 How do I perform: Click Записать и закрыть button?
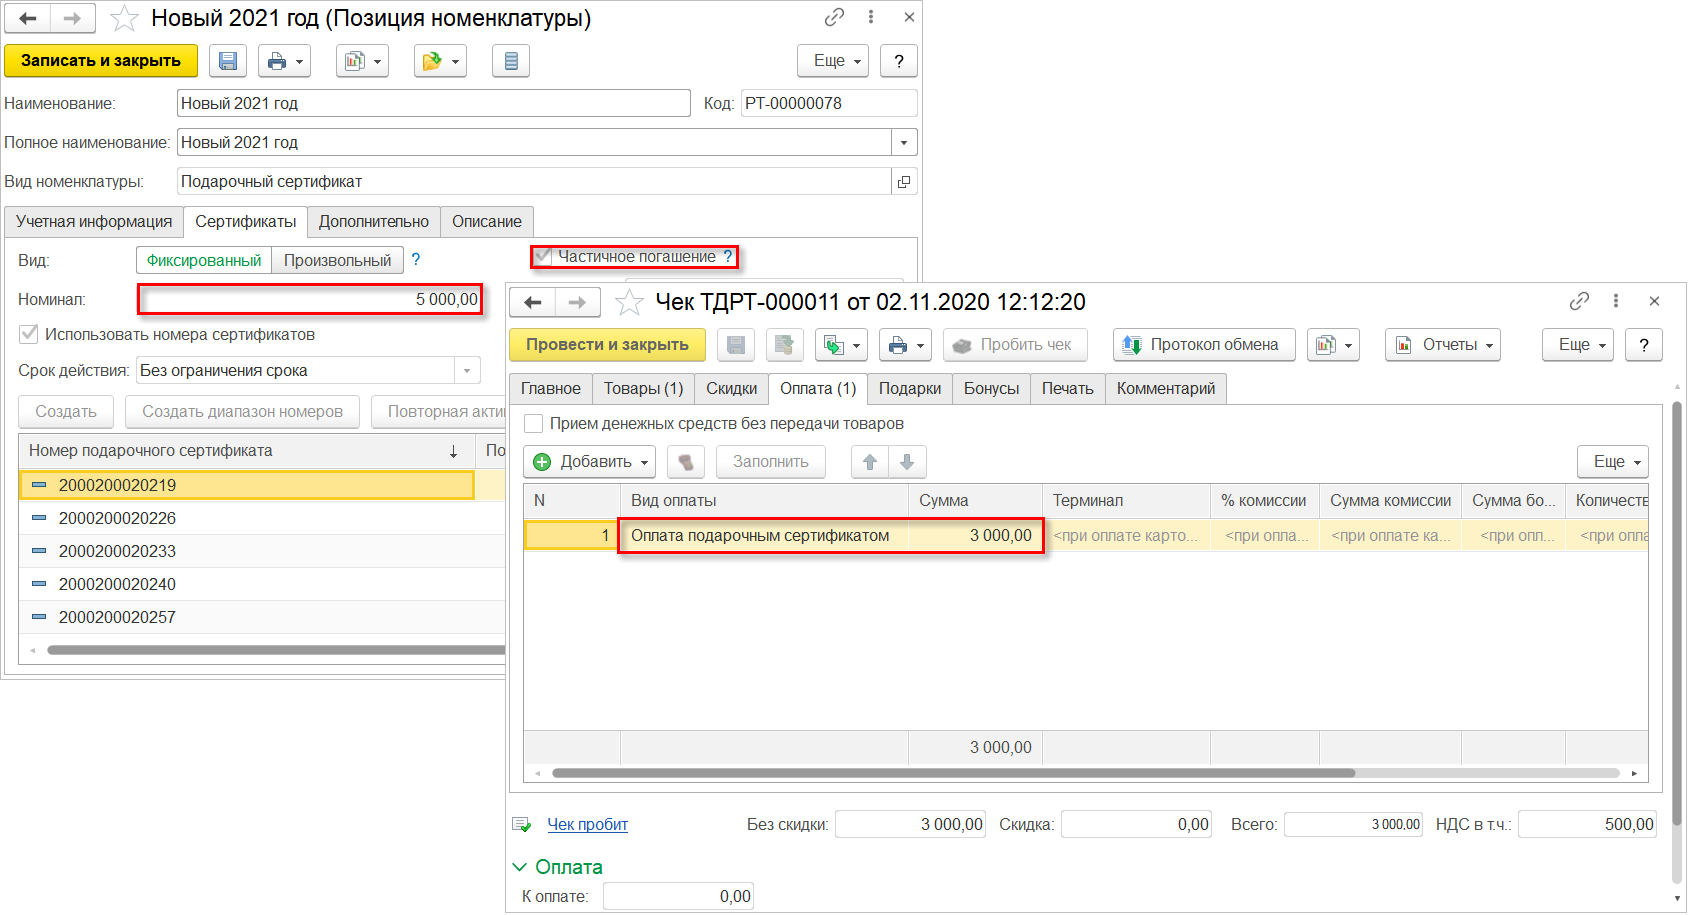coord(101,61)
